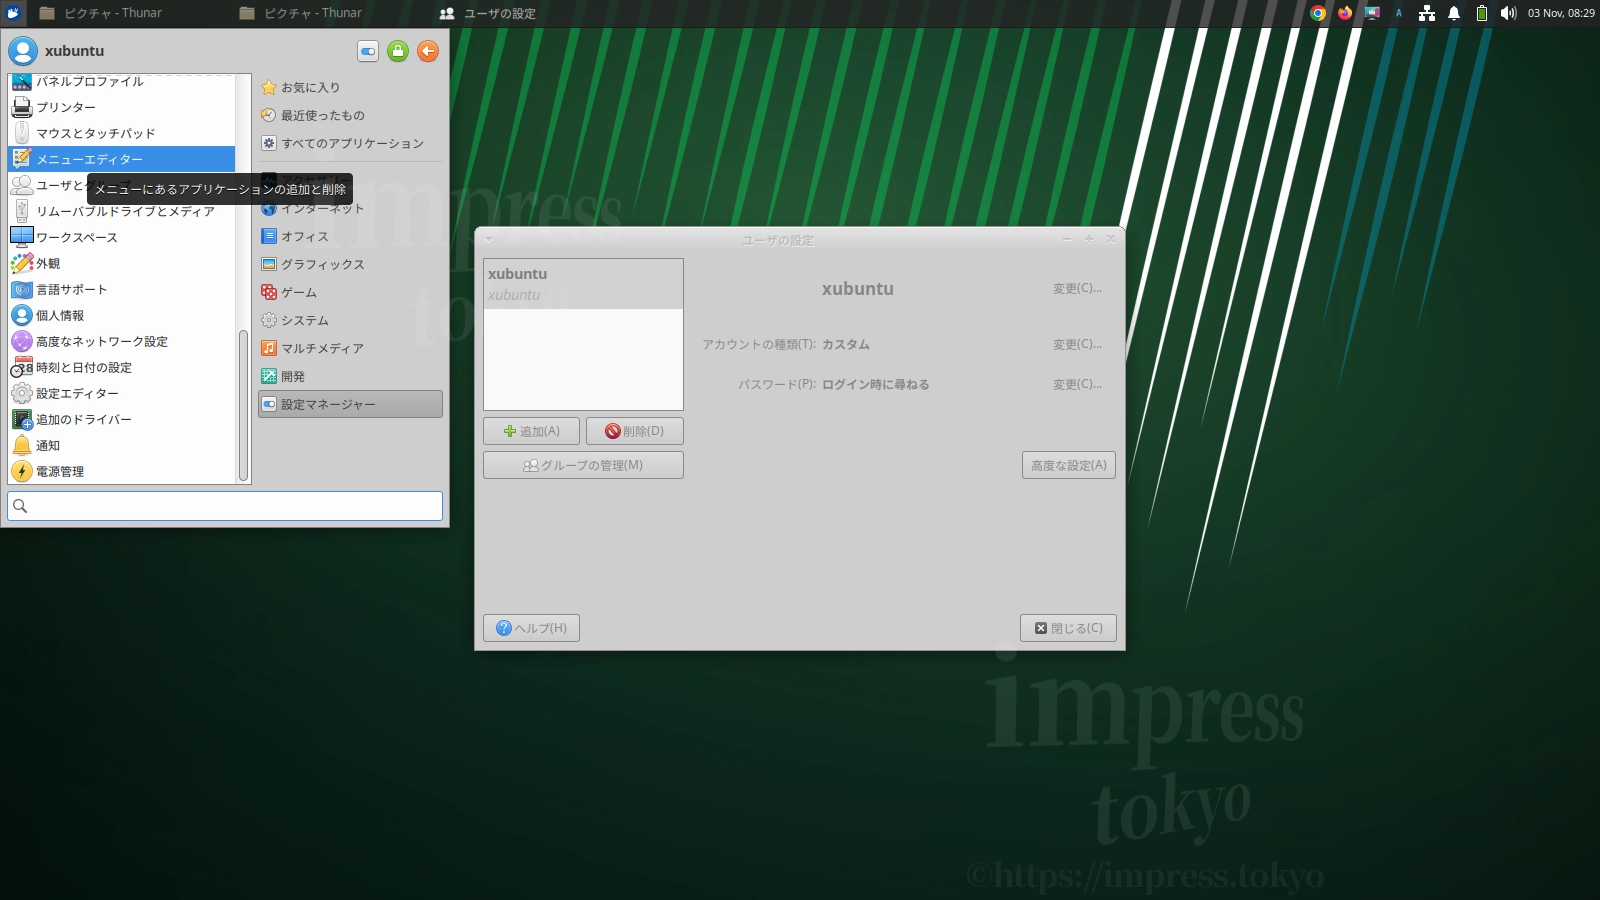Select システム category
The height and width of the screenshot is (900, 1600).
[x=350, y=320]
